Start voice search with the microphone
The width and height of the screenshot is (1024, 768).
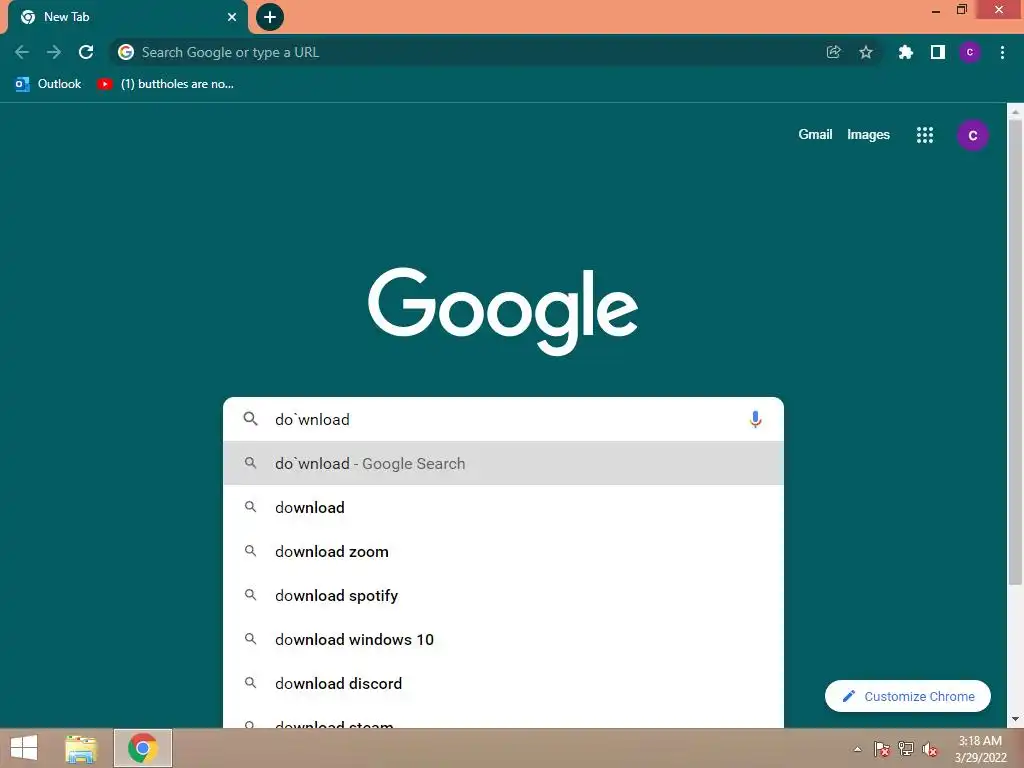pyautogui.click(x=755, y=419)
